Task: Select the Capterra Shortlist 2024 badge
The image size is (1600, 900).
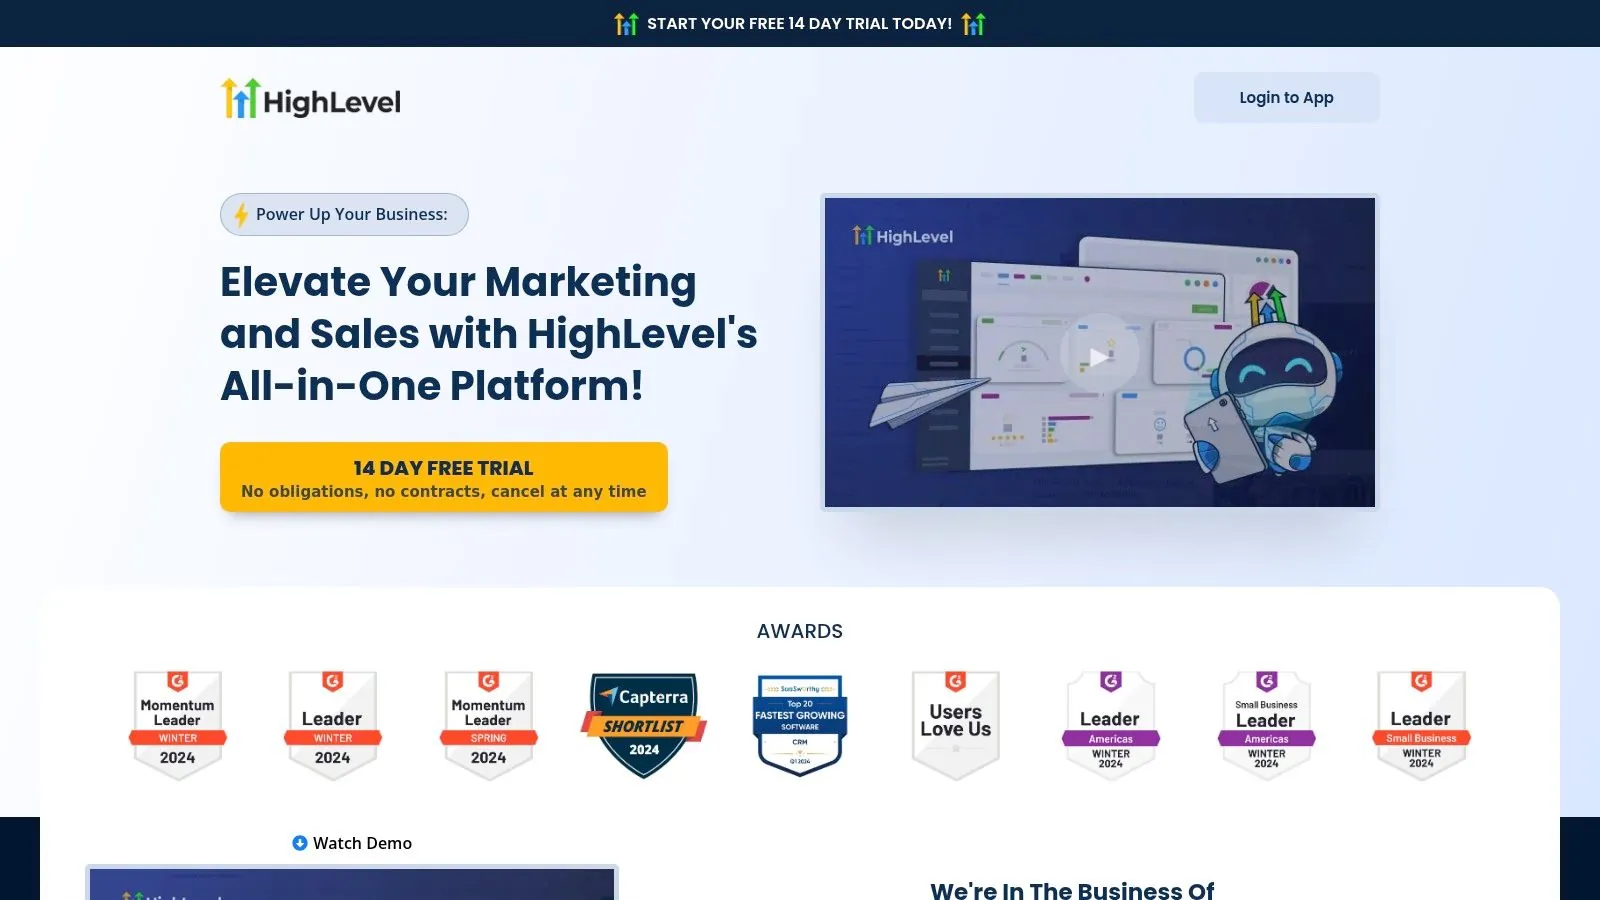Action: pos(644,725)
